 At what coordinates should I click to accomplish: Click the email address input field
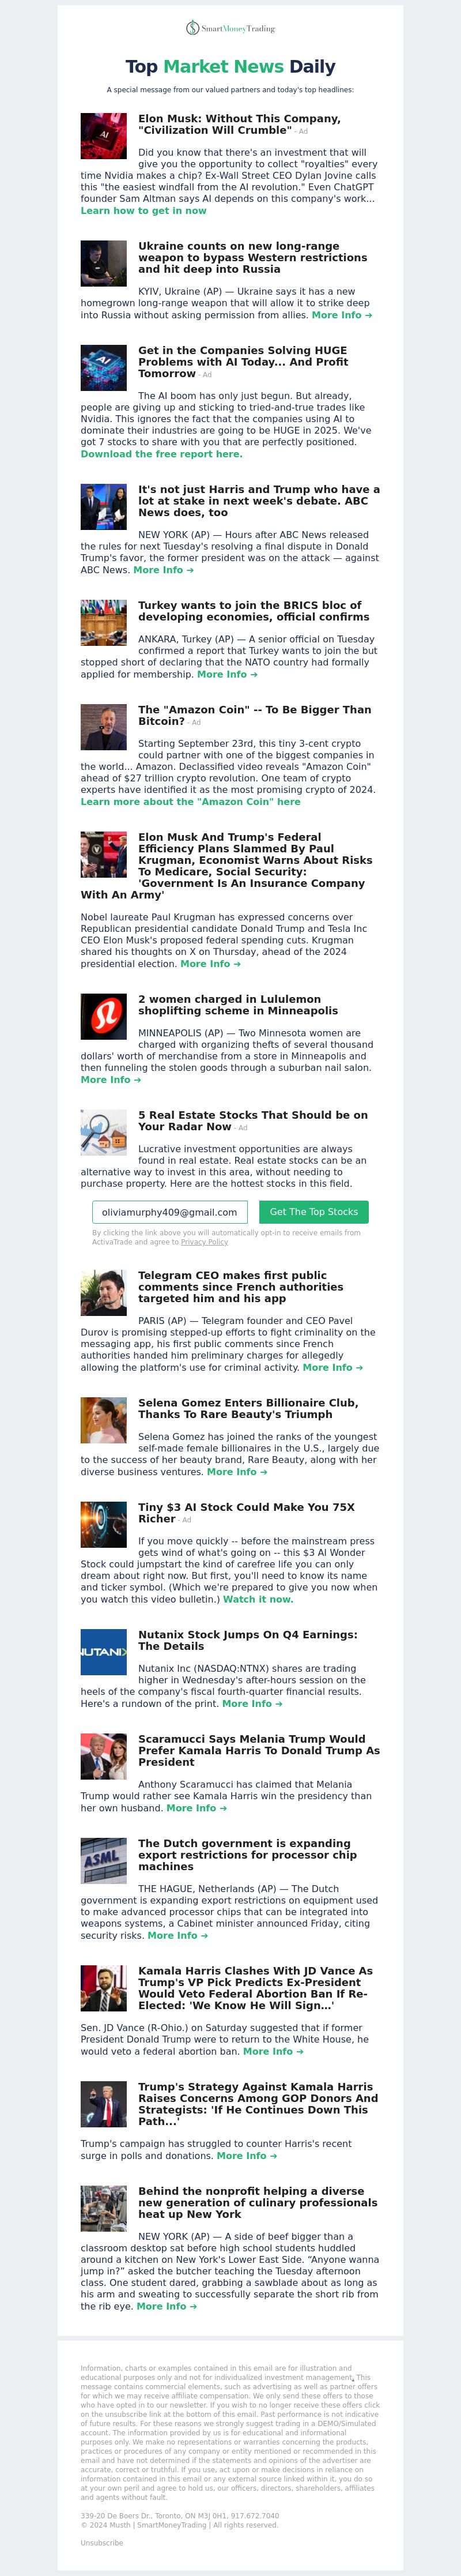point(170,1212)
